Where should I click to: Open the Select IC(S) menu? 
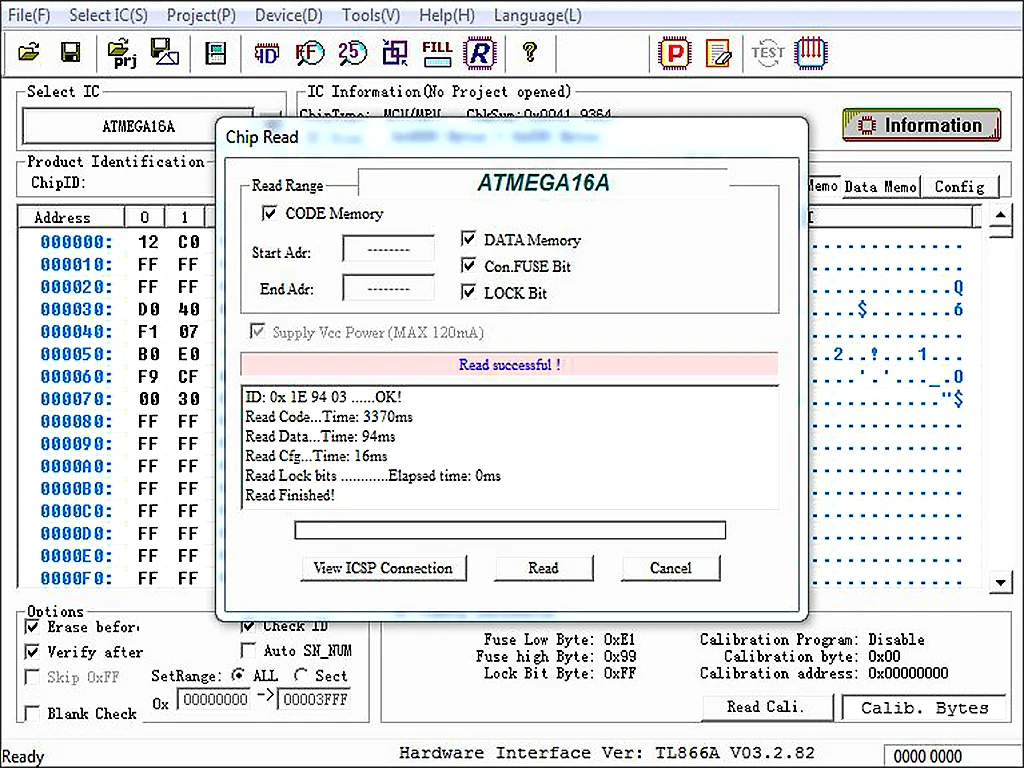108,15
